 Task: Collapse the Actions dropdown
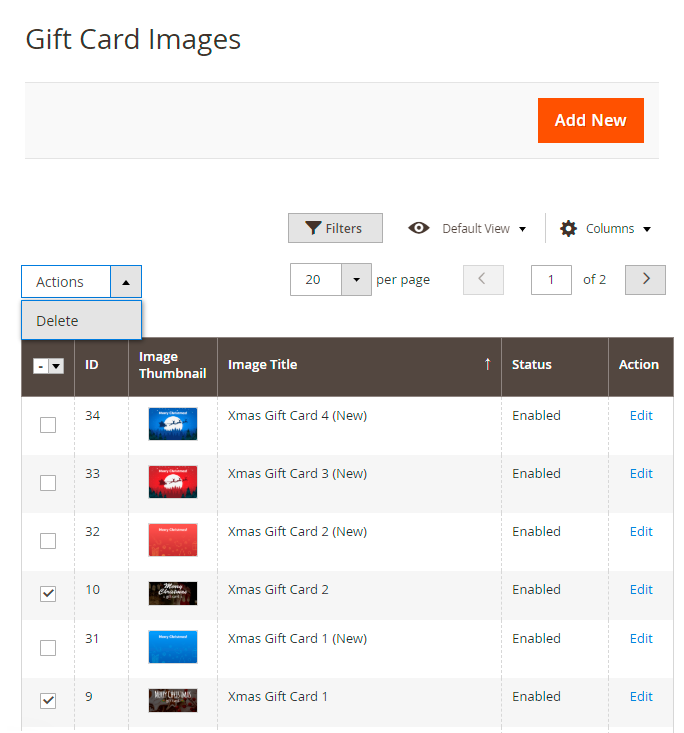[125, 282]
